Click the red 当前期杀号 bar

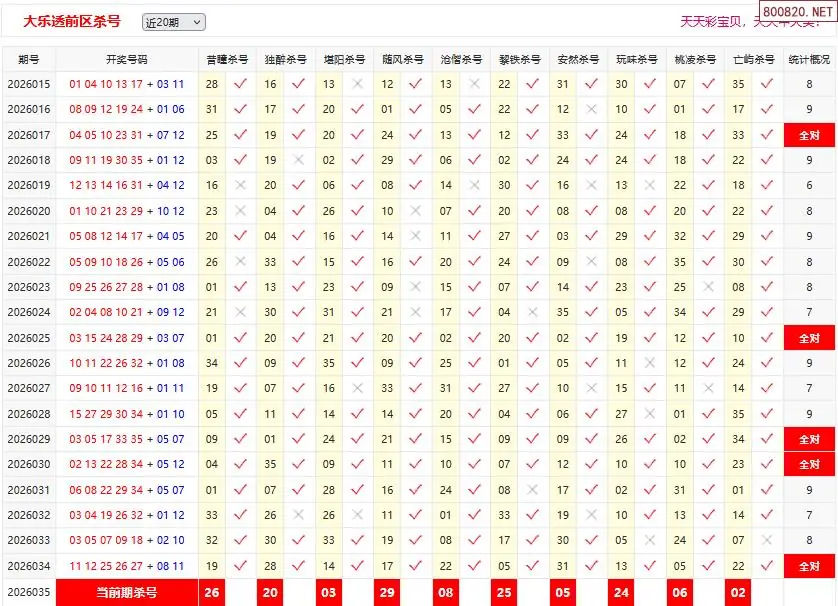[x=127, y=592]
